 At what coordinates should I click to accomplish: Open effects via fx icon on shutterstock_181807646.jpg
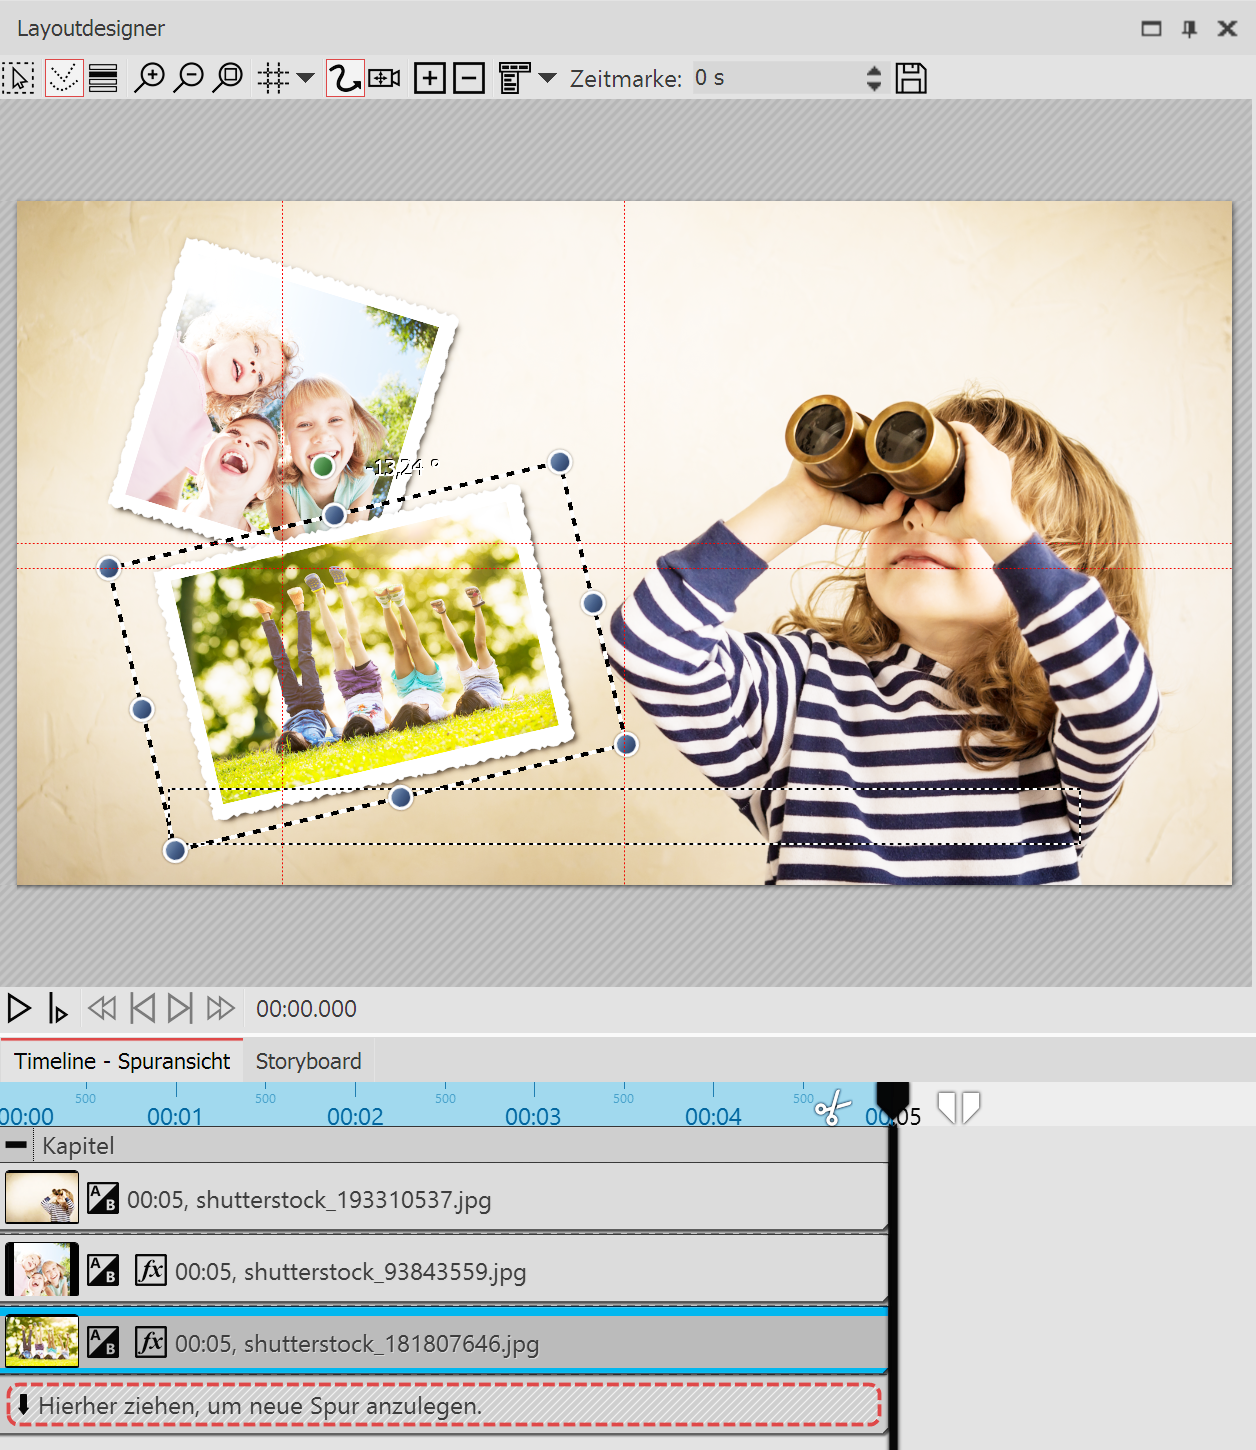tap(150, 1343)
